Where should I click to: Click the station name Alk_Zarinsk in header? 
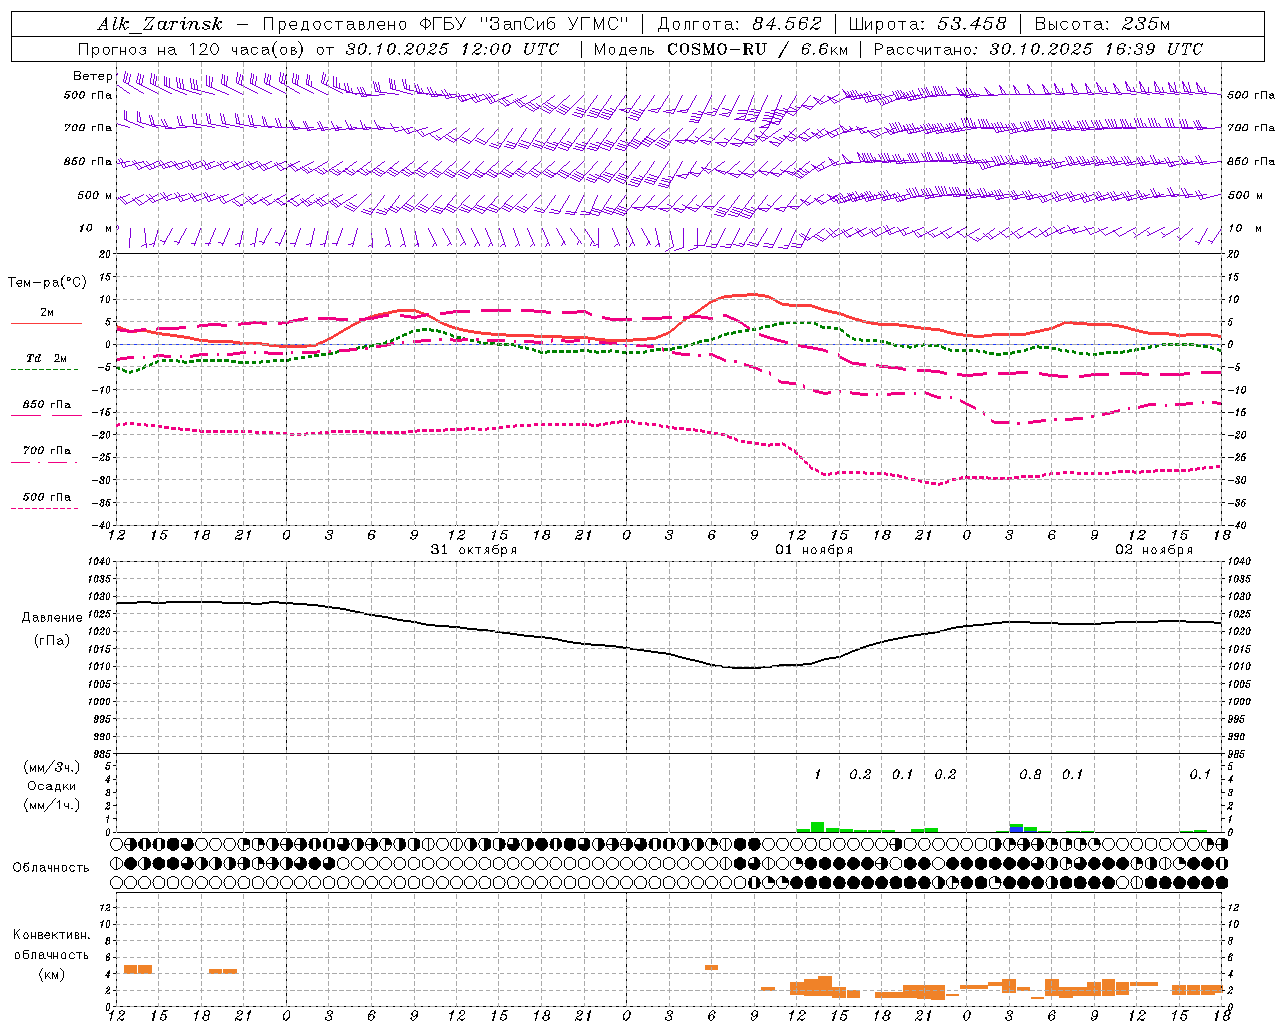(160, 24)
